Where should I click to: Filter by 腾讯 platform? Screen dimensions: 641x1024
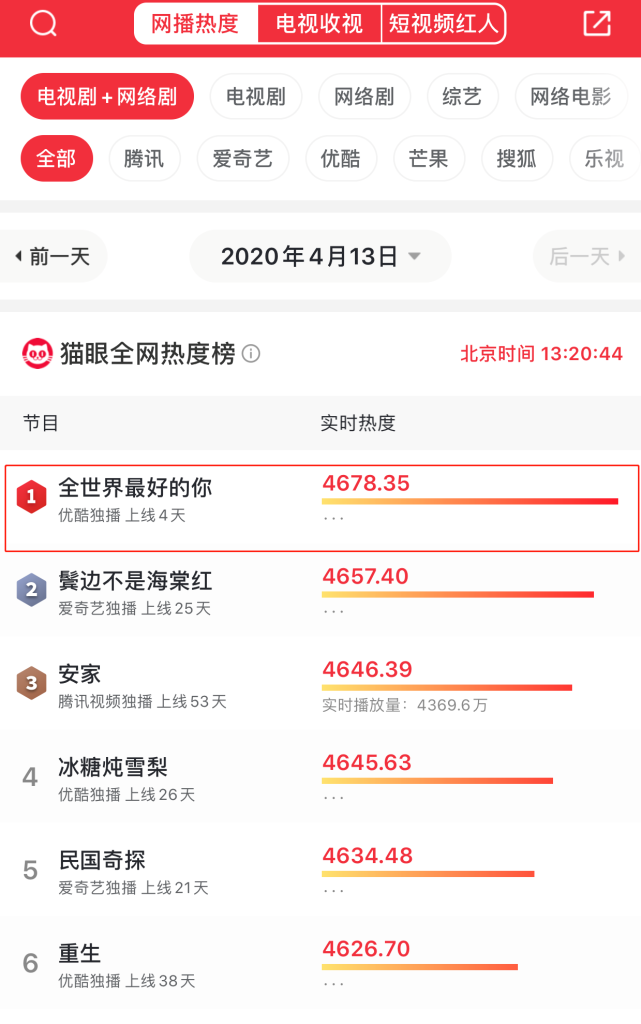coord(144,159)
